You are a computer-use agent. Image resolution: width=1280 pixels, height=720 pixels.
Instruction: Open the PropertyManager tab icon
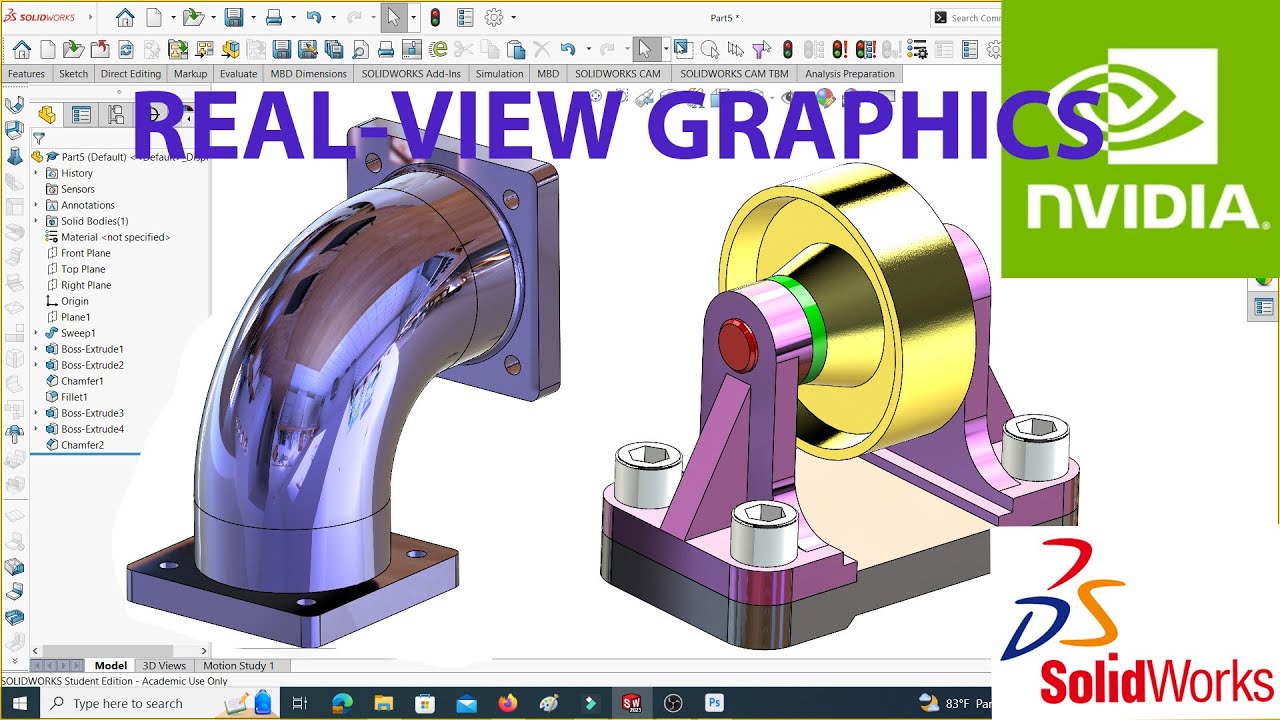[81, 115]
